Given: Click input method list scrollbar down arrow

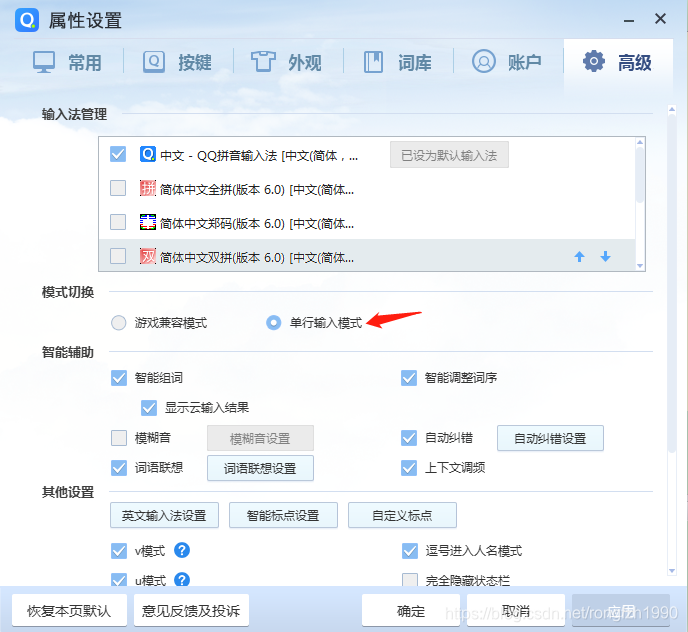Looking at the screenshot, I should coord(640,266).
